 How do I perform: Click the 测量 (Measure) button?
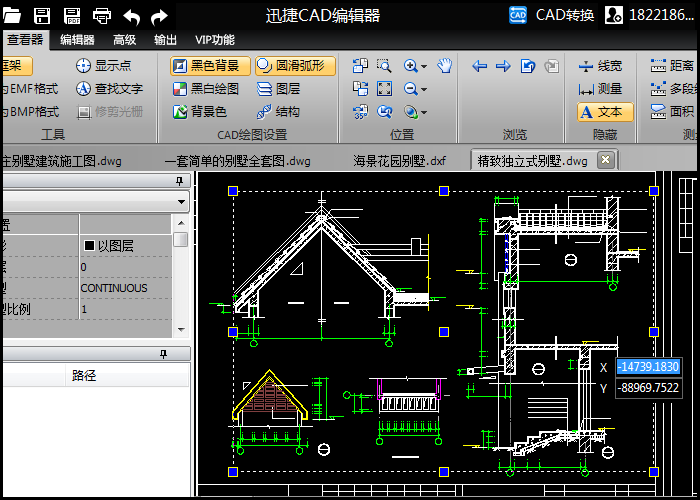coord(600,89)
